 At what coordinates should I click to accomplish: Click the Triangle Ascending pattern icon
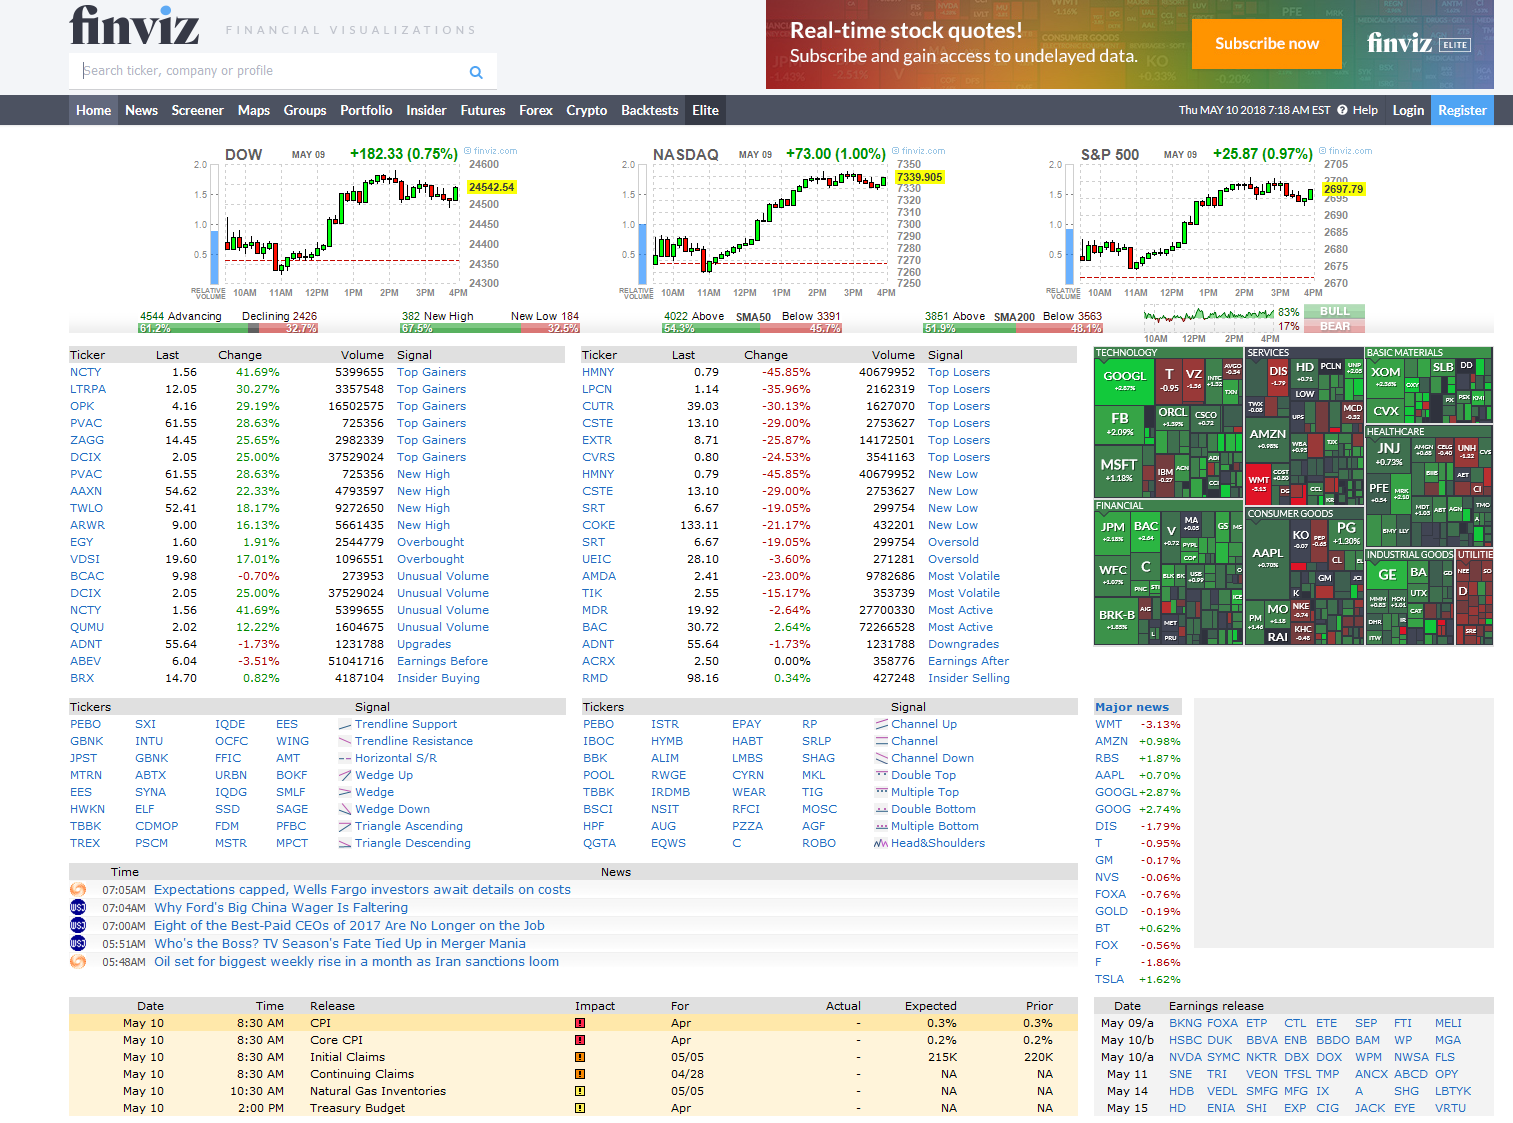point(345,827)
